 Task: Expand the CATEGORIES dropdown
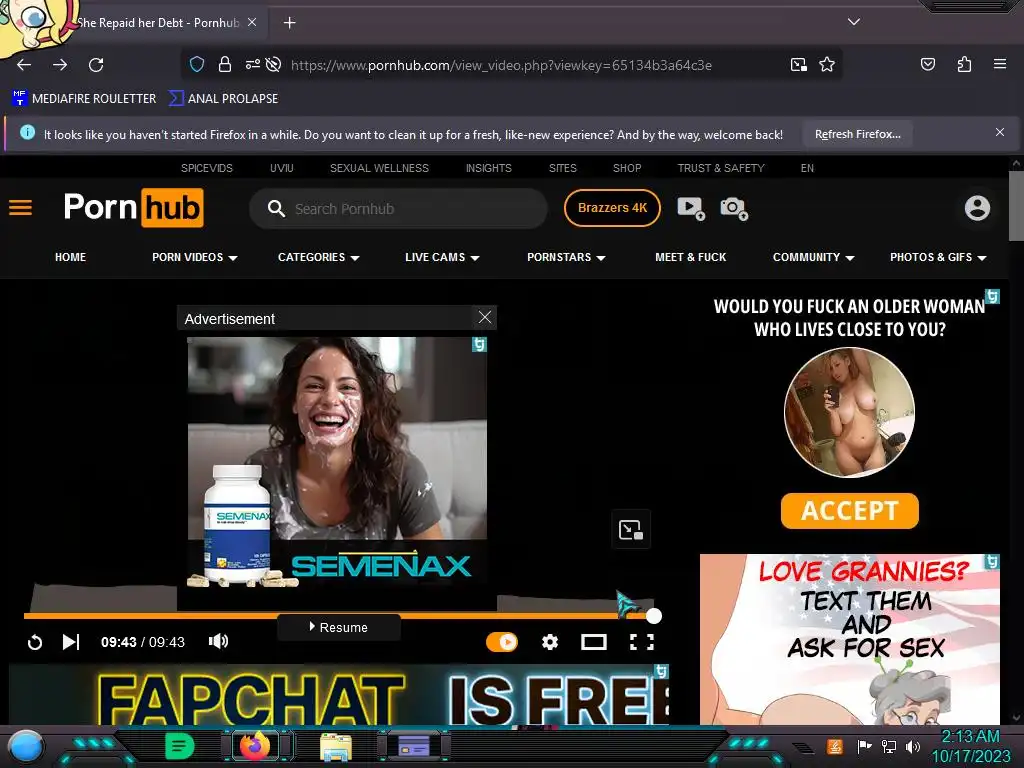[x=319, y=257]
